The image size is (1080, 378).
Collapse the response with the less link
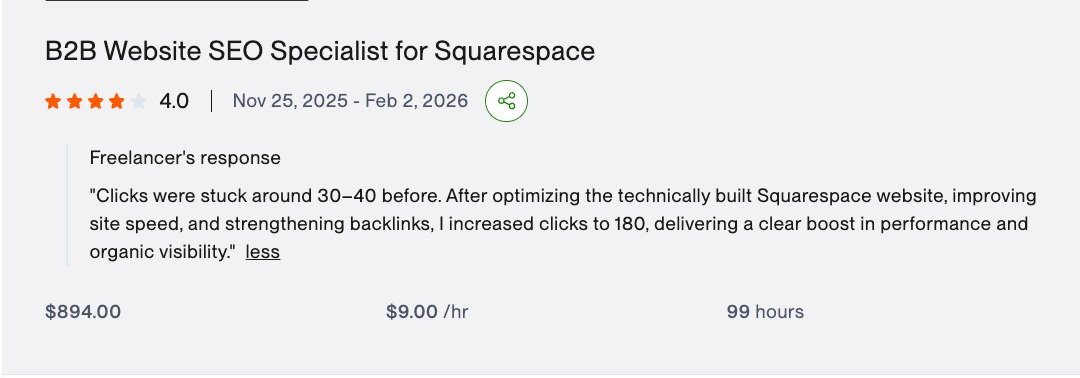click(262, 252)
